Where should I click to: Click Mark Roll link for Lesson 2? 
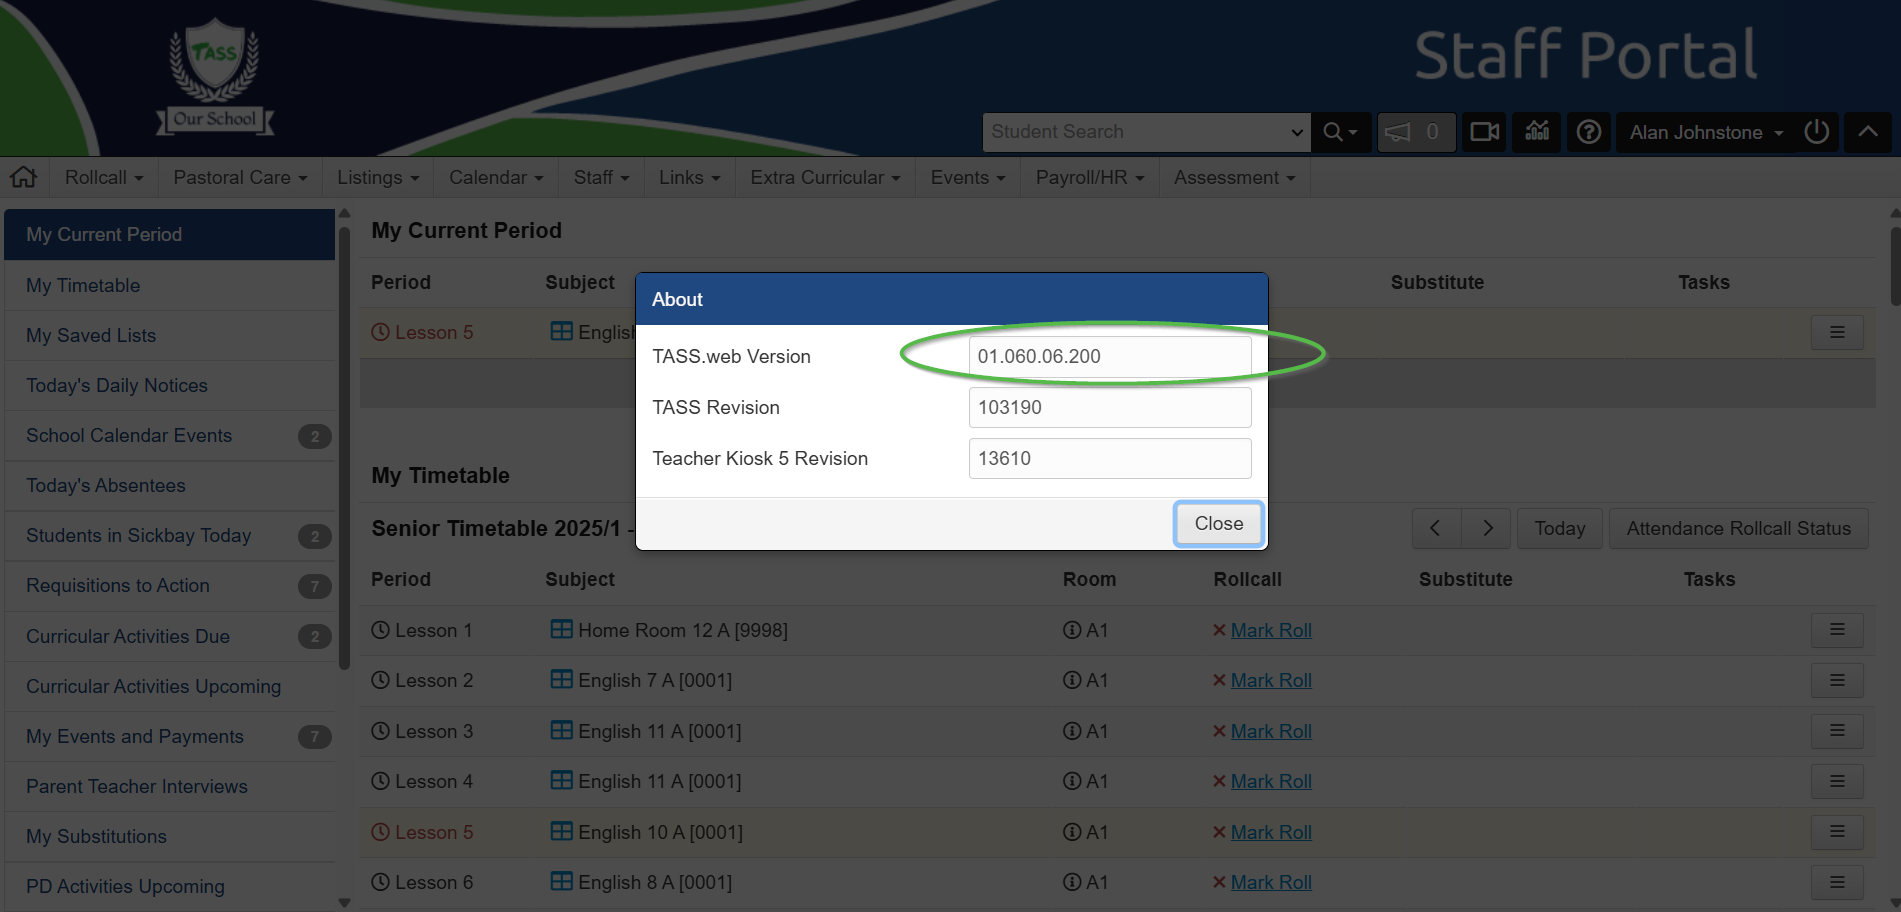pyautogui.click(x=1270, y=680)
